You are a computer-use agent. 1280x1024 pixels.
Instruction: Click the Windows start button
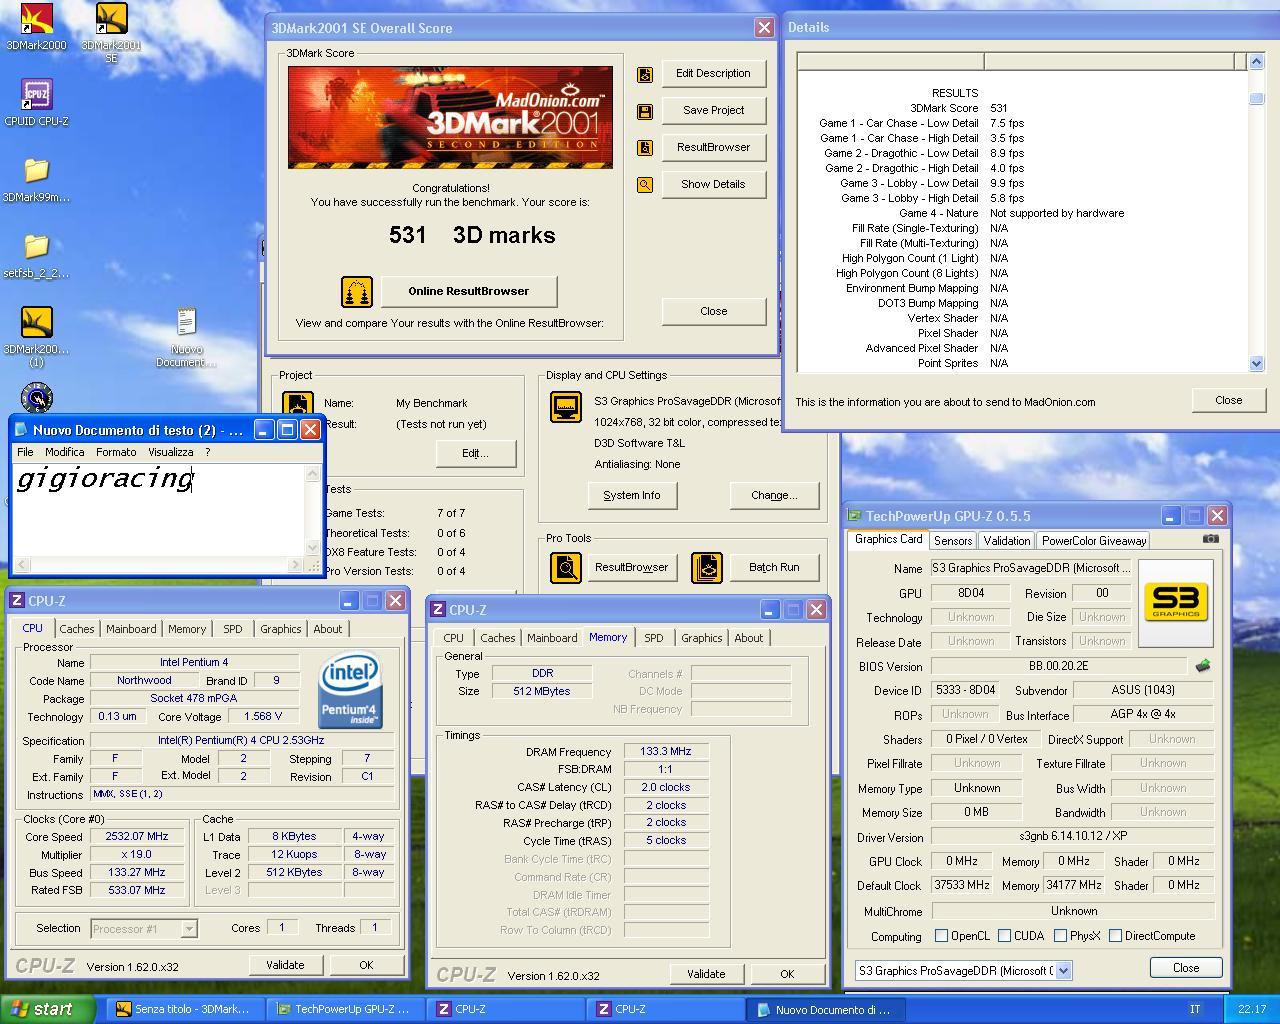[47, 1009]
